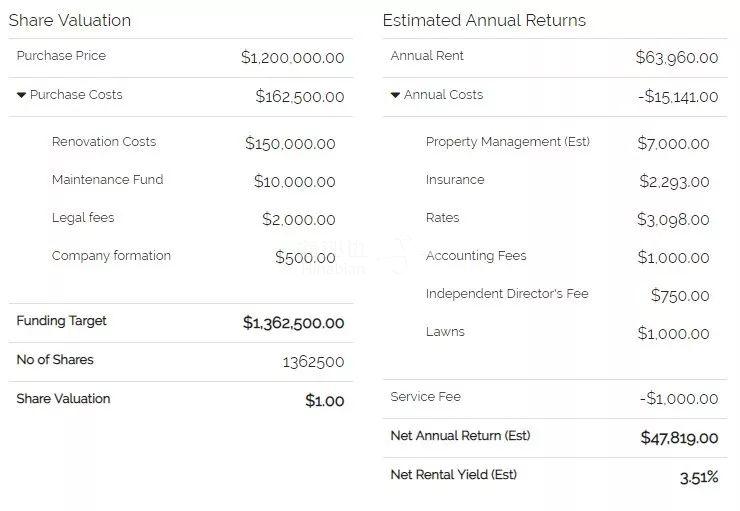
Task: Select the Purchase Price amount $1,200,000.00
Action: 293,58
